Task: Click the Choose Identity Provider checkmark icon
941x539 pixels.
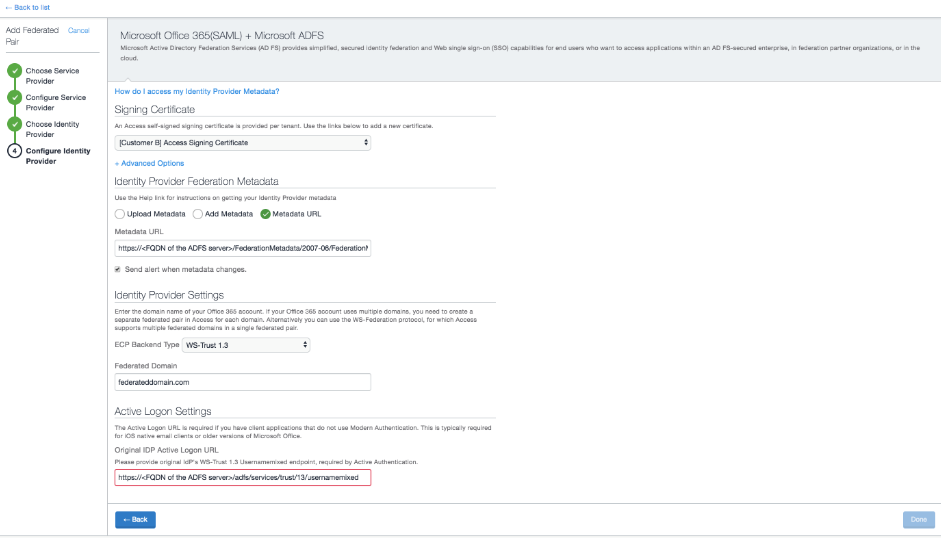Action: tap(14, 124)
